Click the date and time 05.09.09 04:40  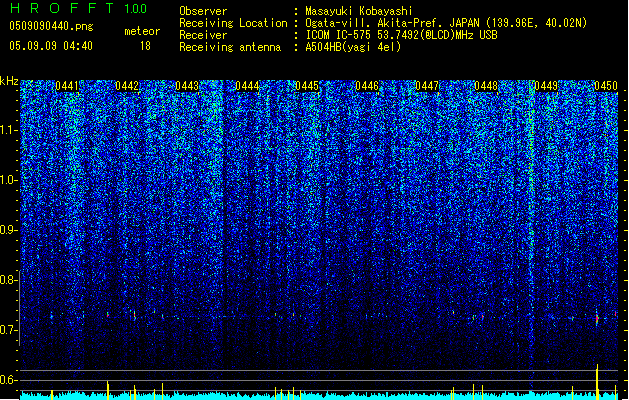pos(51,46)
